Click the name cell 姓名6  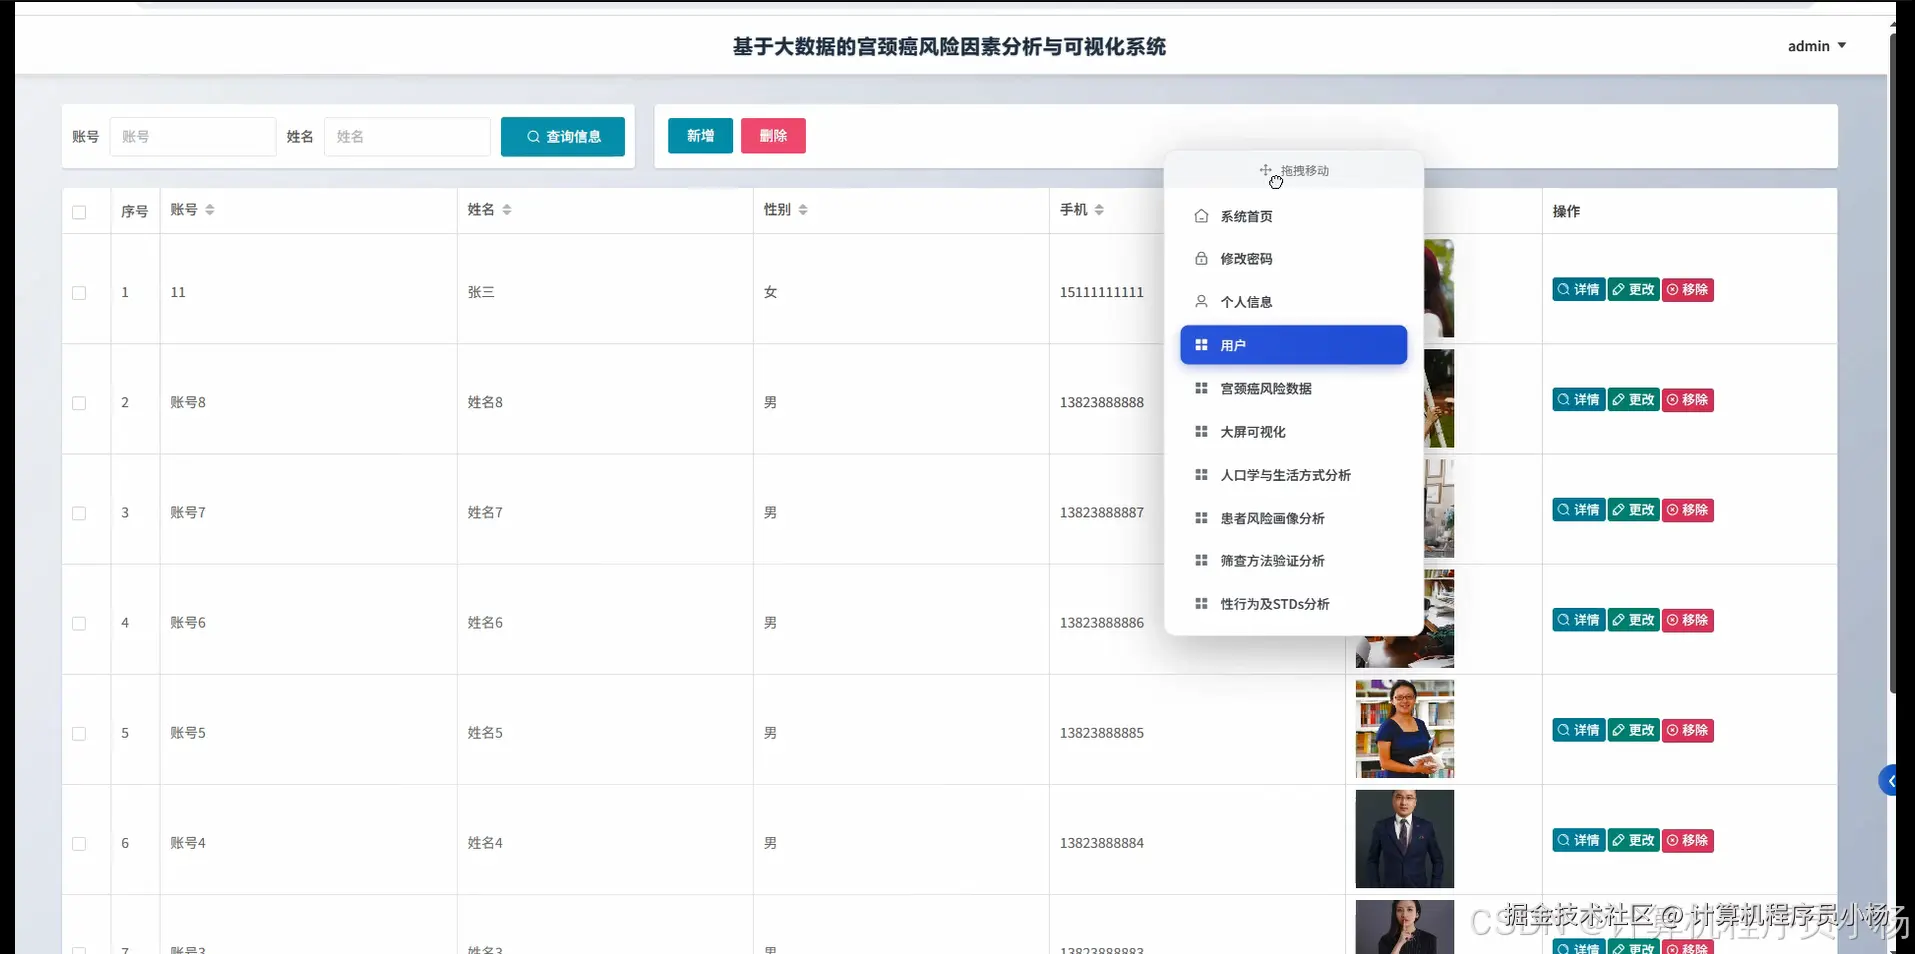[x=485, y=623]
